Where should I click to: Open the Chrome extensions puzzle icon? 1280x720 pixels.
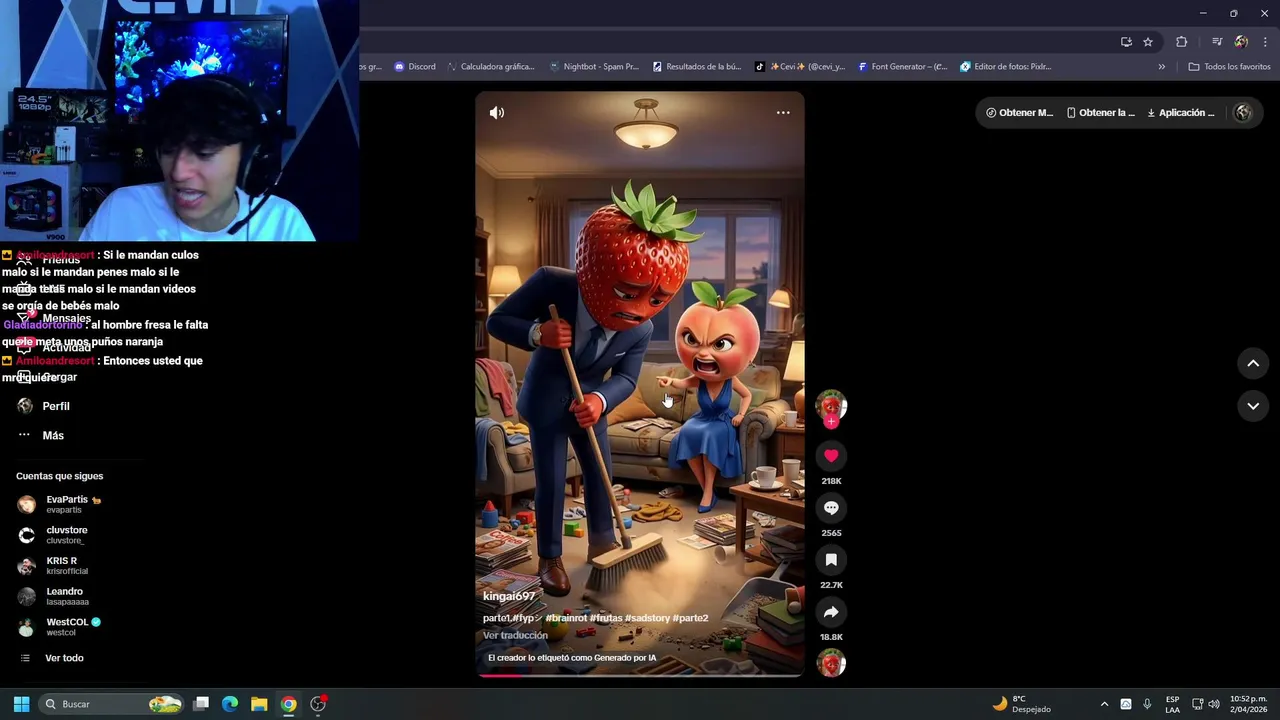1181,42
